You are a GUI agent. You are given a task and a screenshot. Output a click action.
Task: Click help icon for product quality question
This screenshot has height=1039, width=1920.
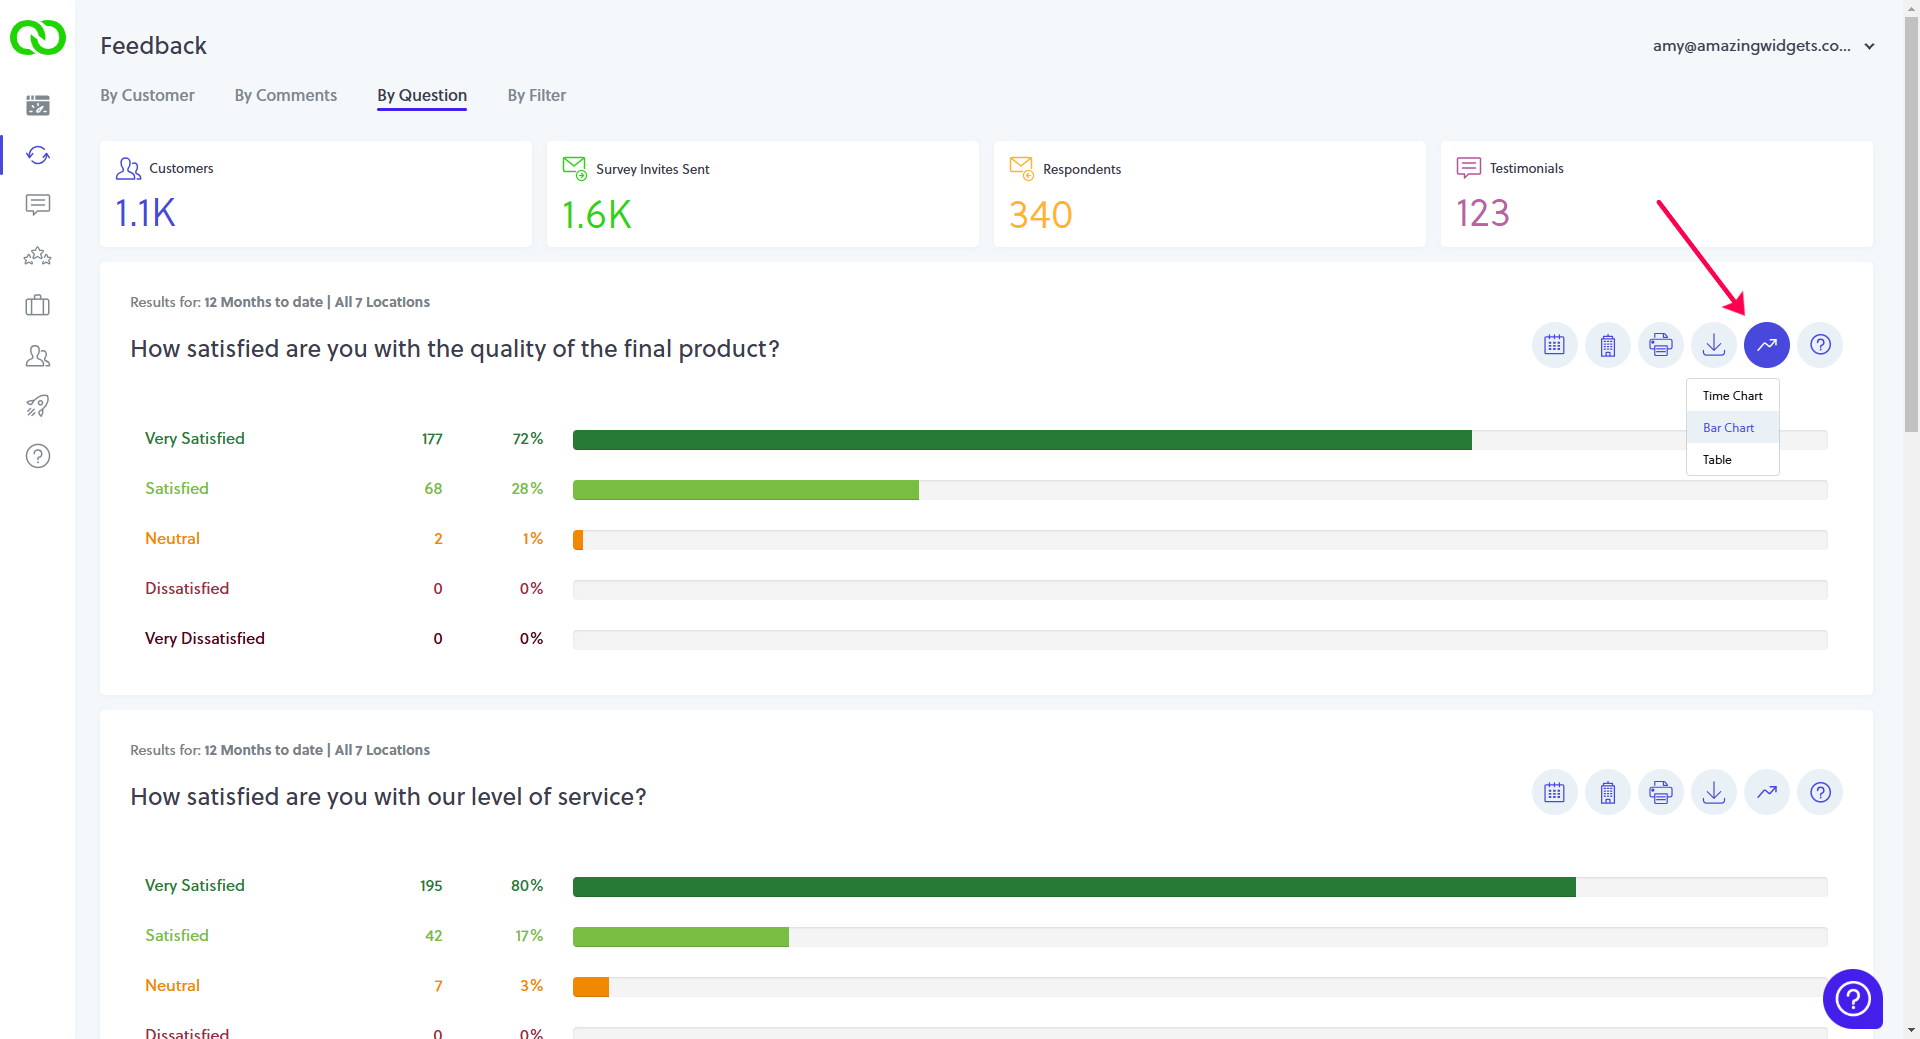(1820, 345)
